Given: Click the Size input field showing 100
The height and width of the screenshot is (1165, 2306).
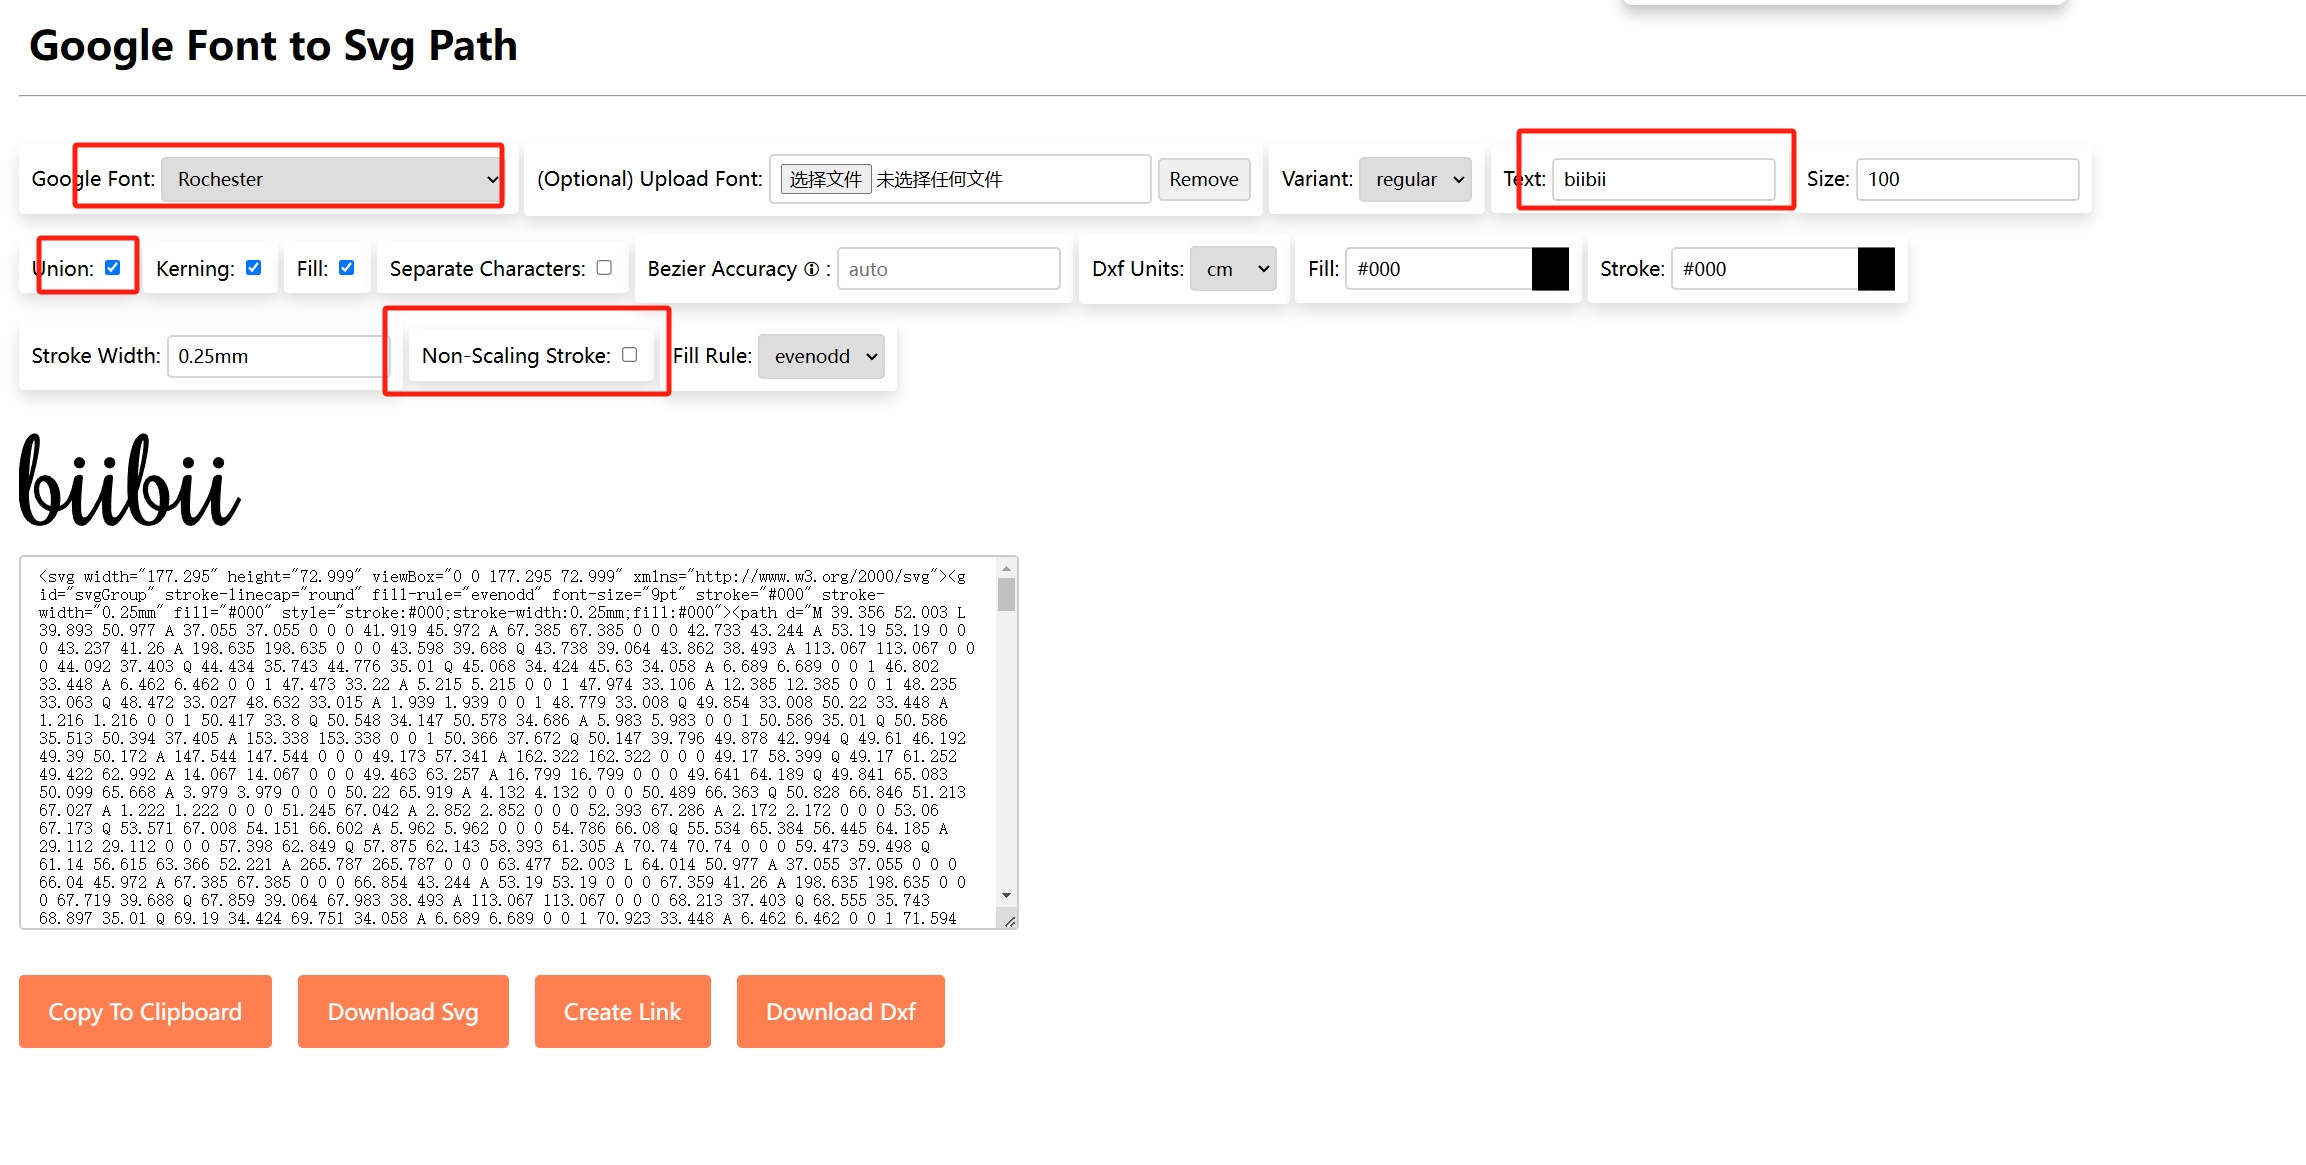Looking at the screenshot, I should pos(1967,179).
